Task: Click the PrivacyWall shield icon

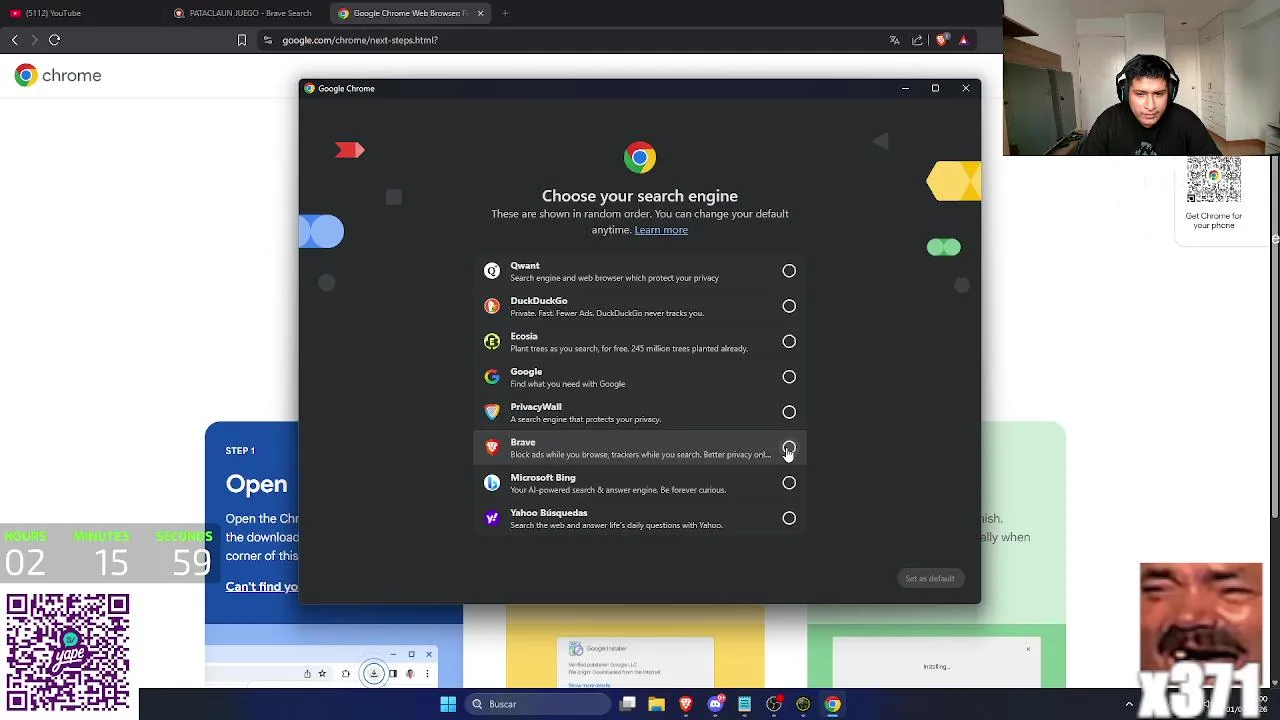Action: pos(492,412)
